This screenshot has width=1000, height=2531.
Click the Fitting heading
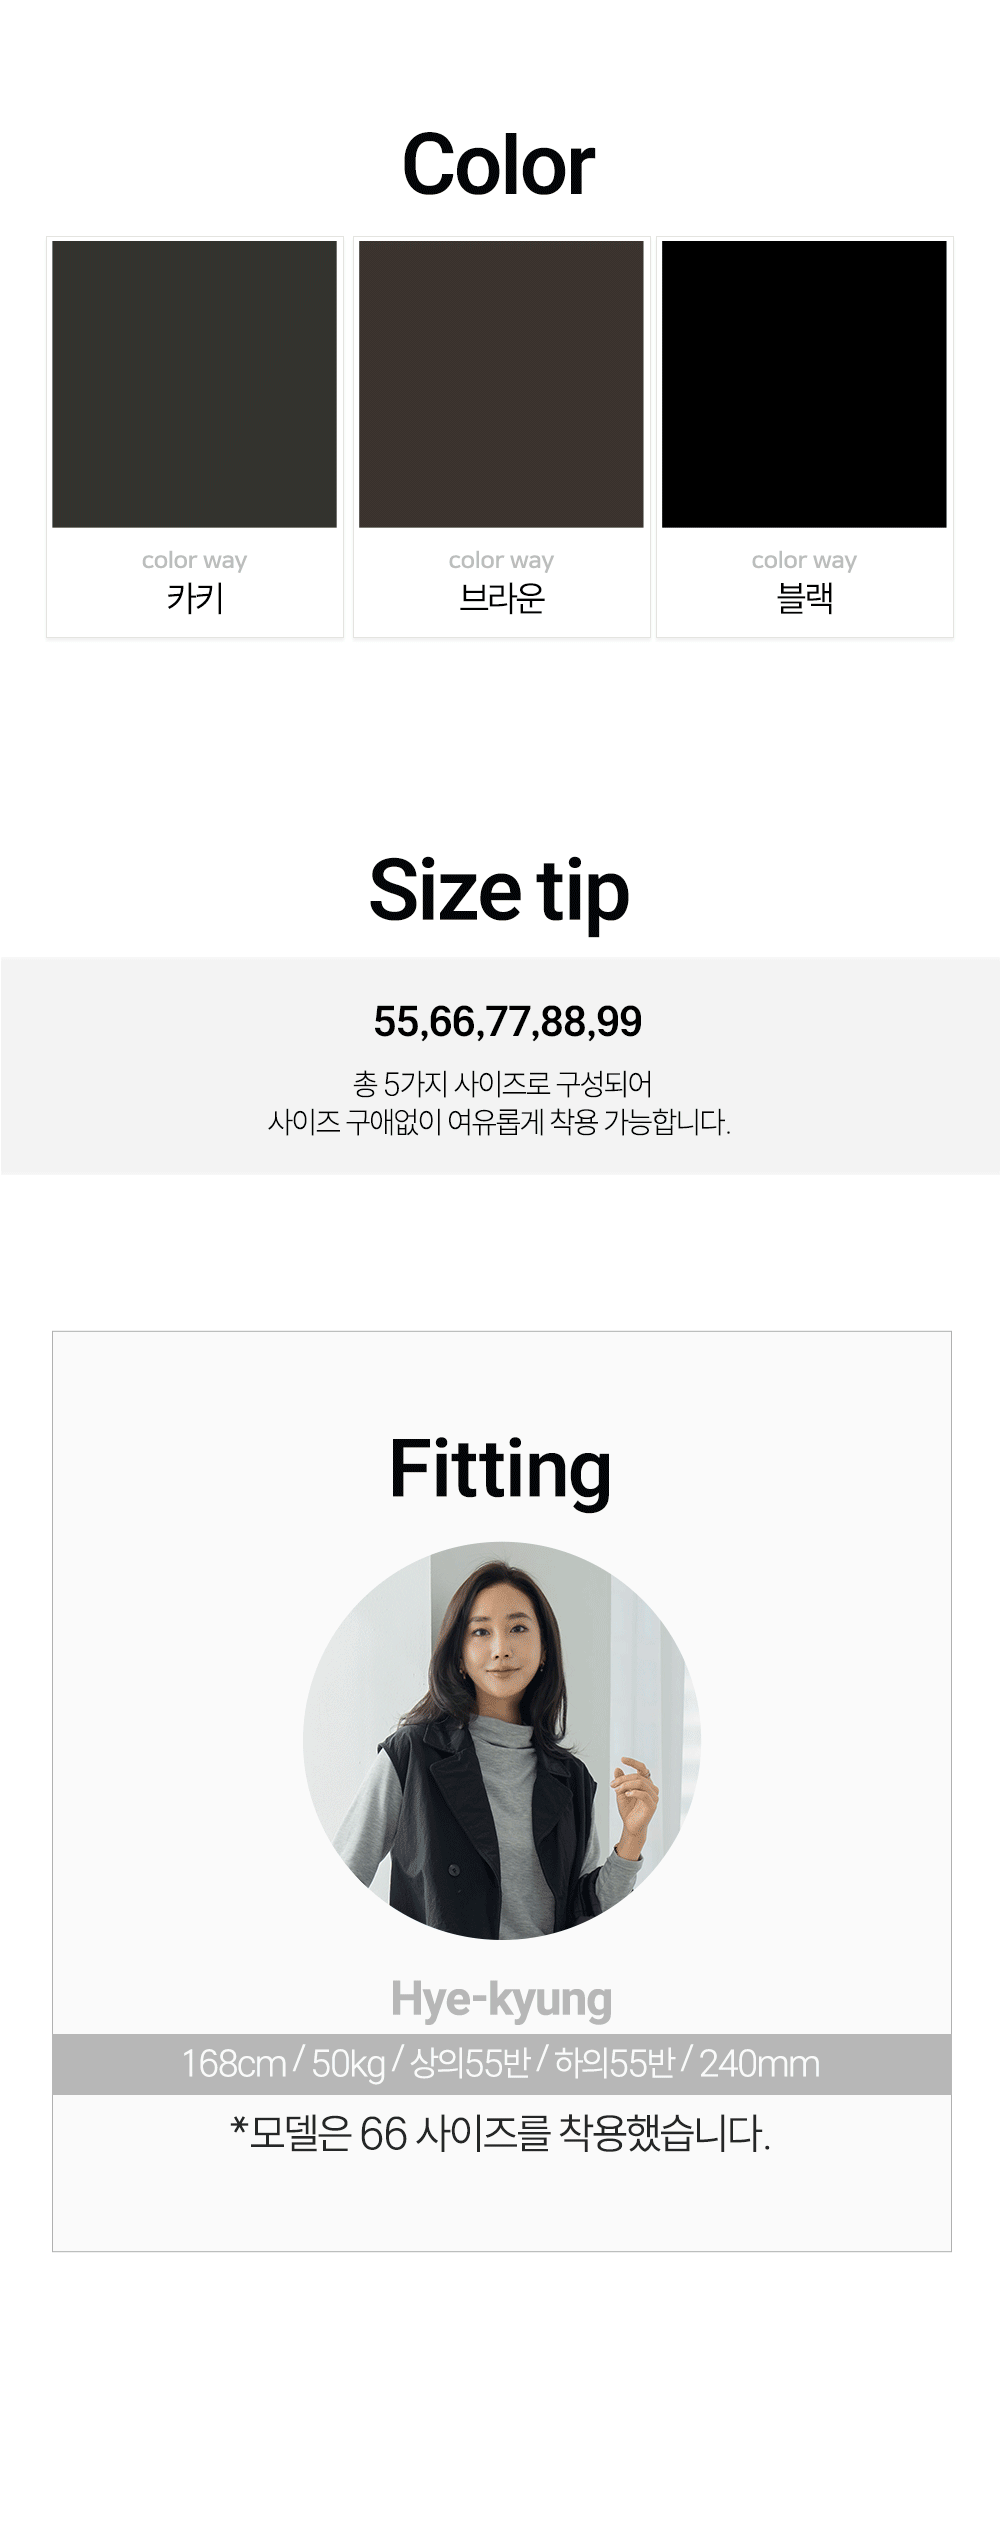500,1469
